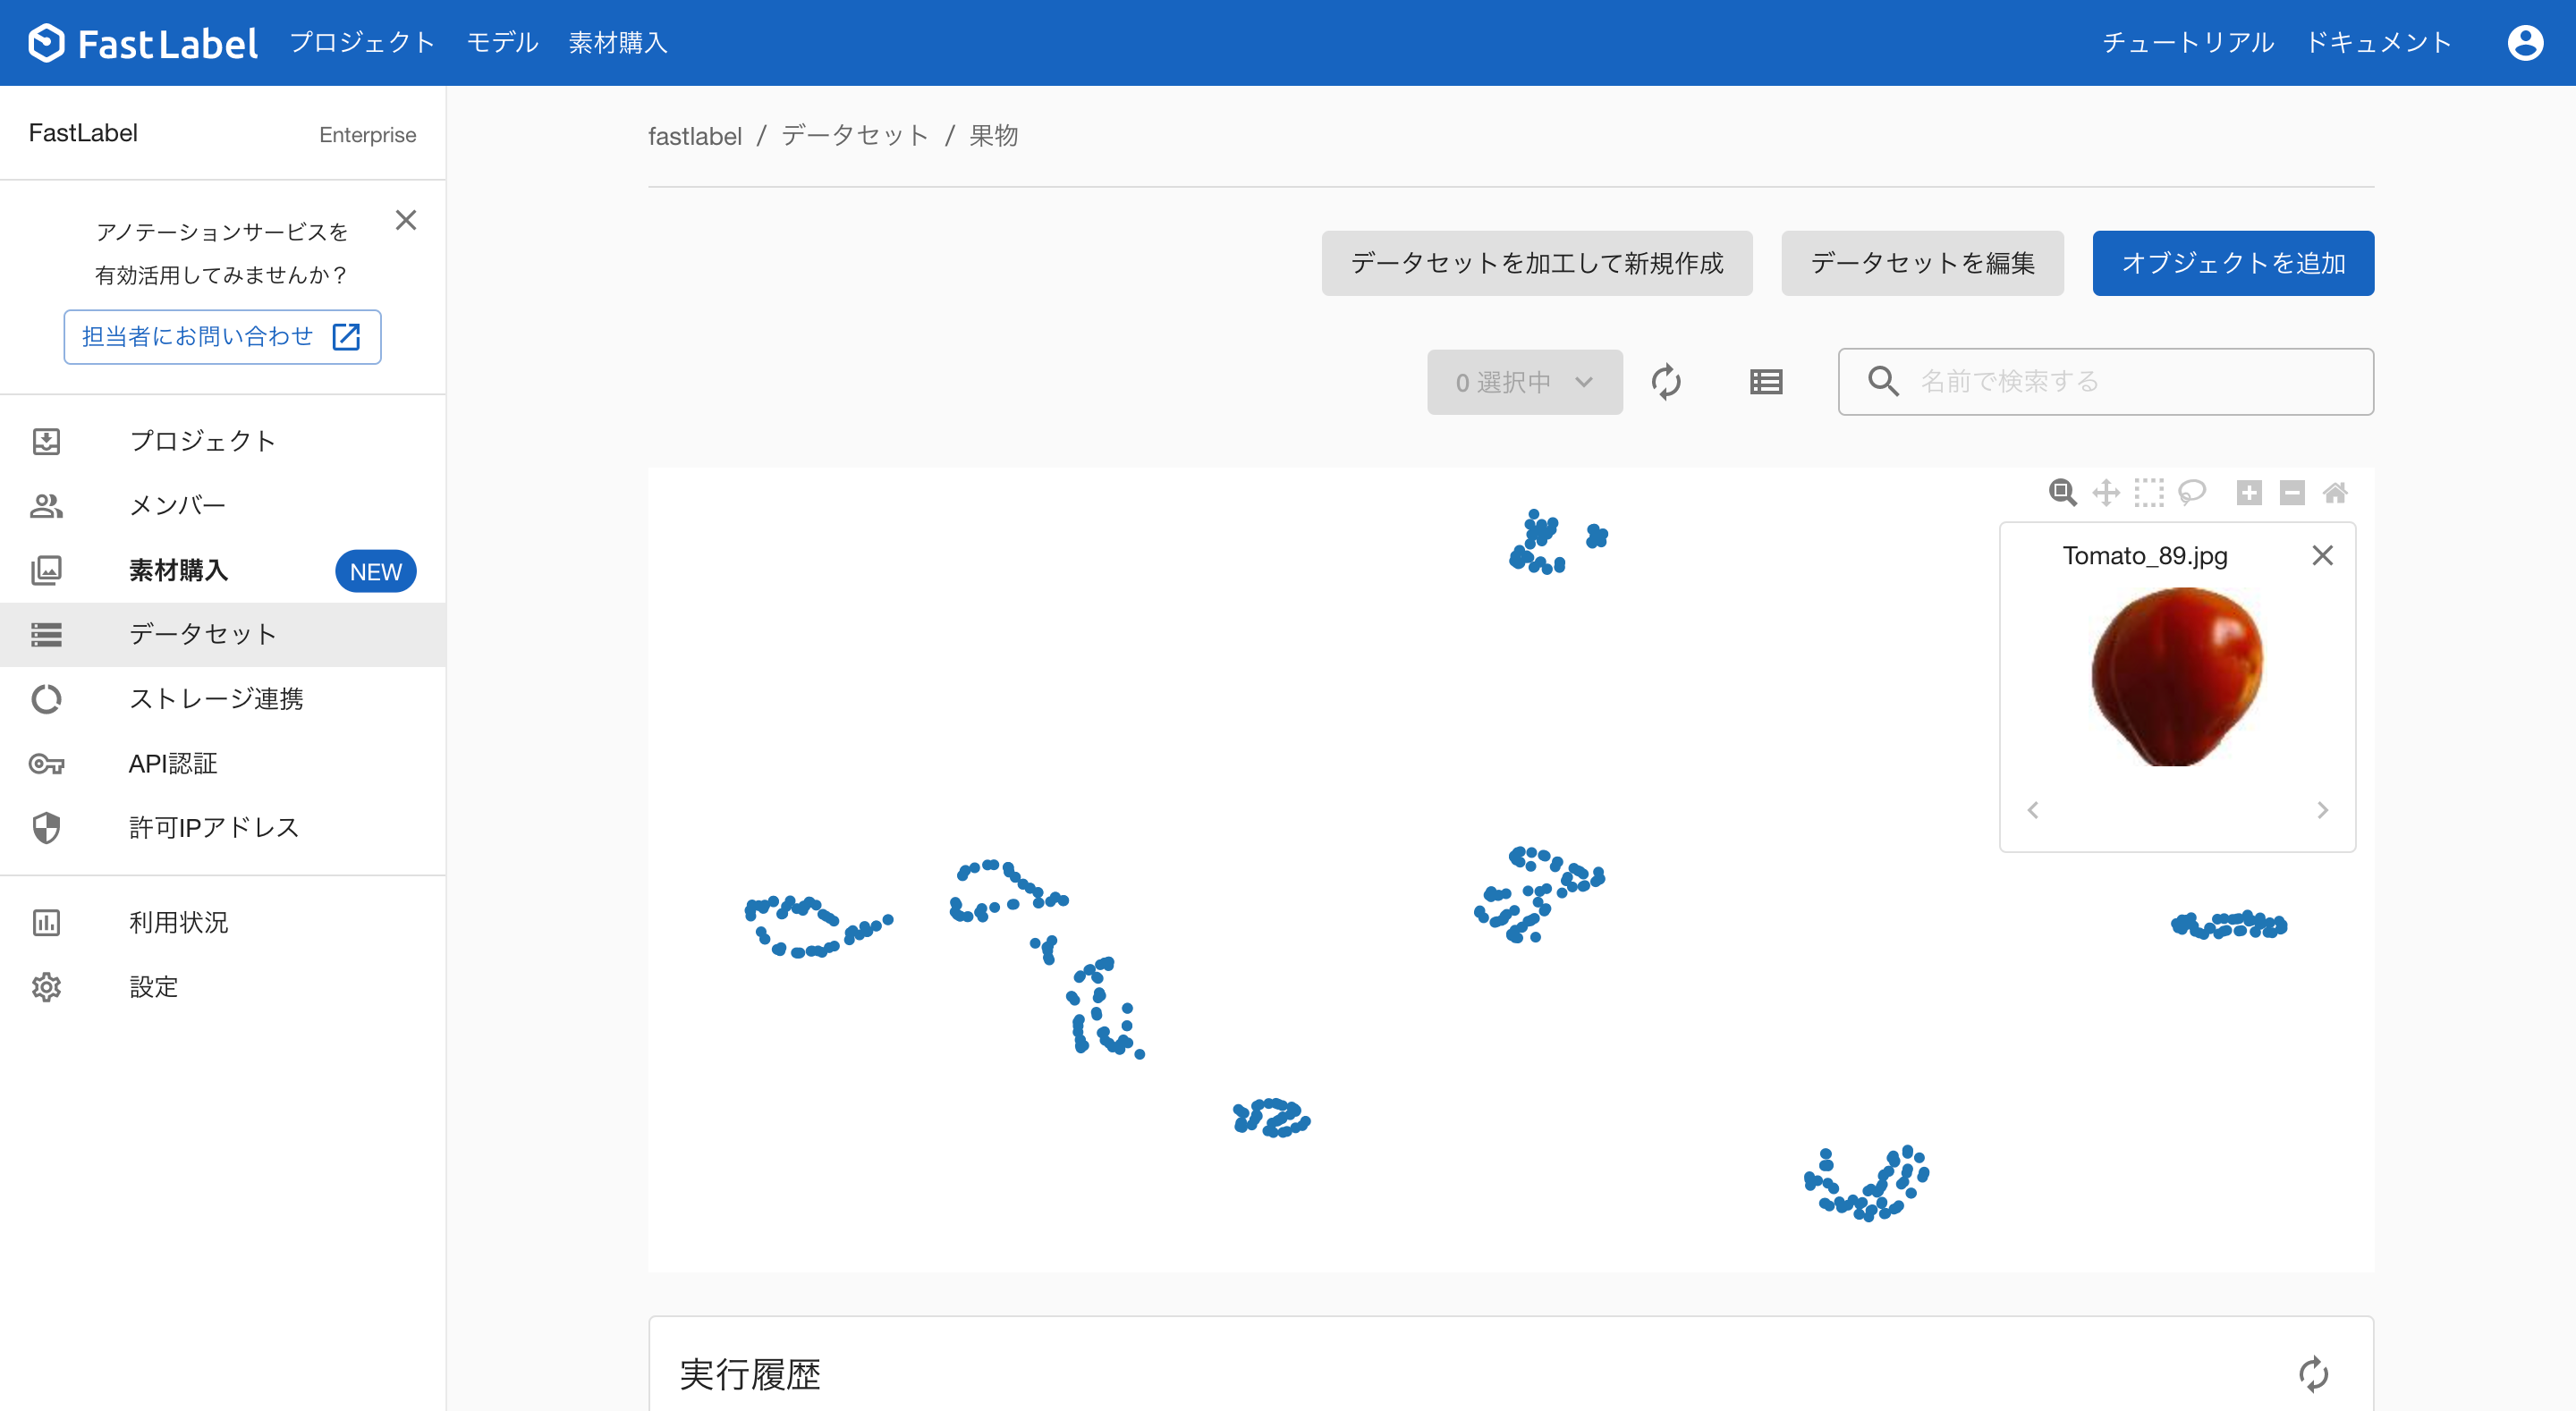2576x1411 pixels.
Task: Select the zoom tool in plot toolbar
Action: [2062, 492]
